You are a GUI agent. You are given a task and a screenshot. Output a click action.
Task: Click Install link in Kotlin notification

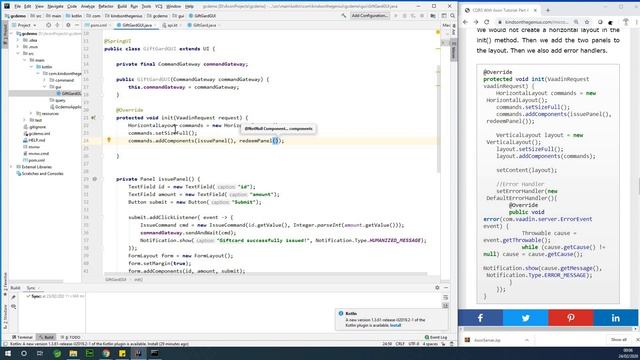395,325
